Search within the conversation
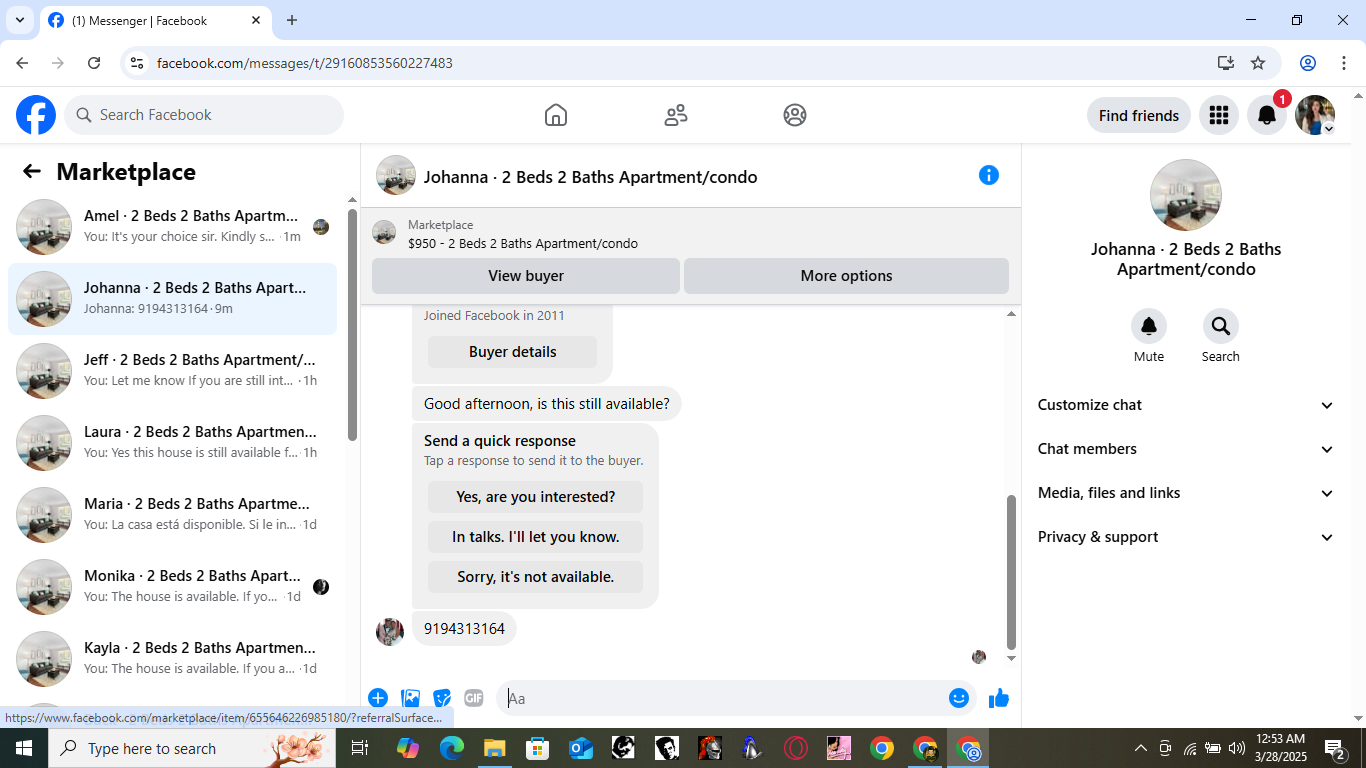Screen dimensions: 1366x768 pos(1221,326)
